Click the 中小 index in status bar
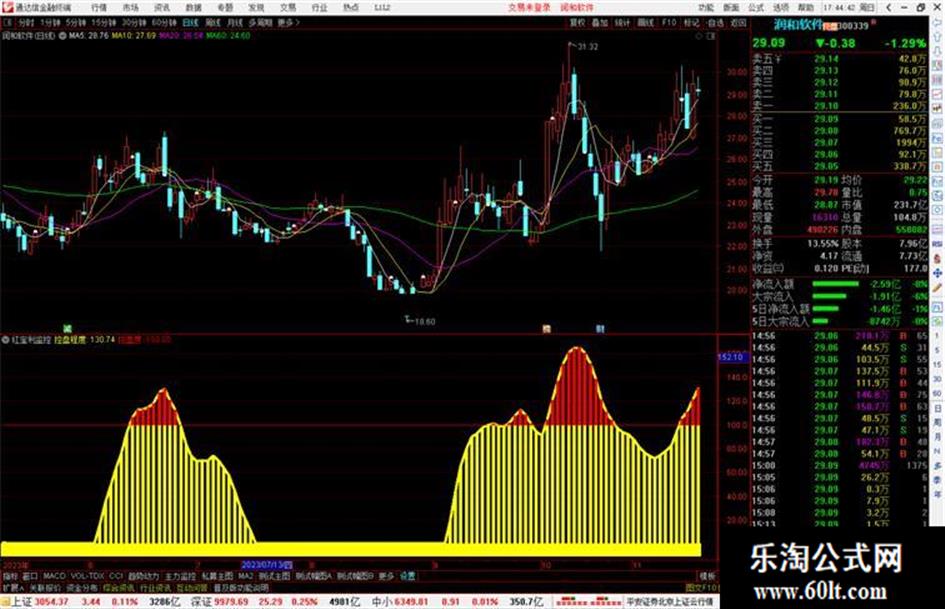 point(381,601)
